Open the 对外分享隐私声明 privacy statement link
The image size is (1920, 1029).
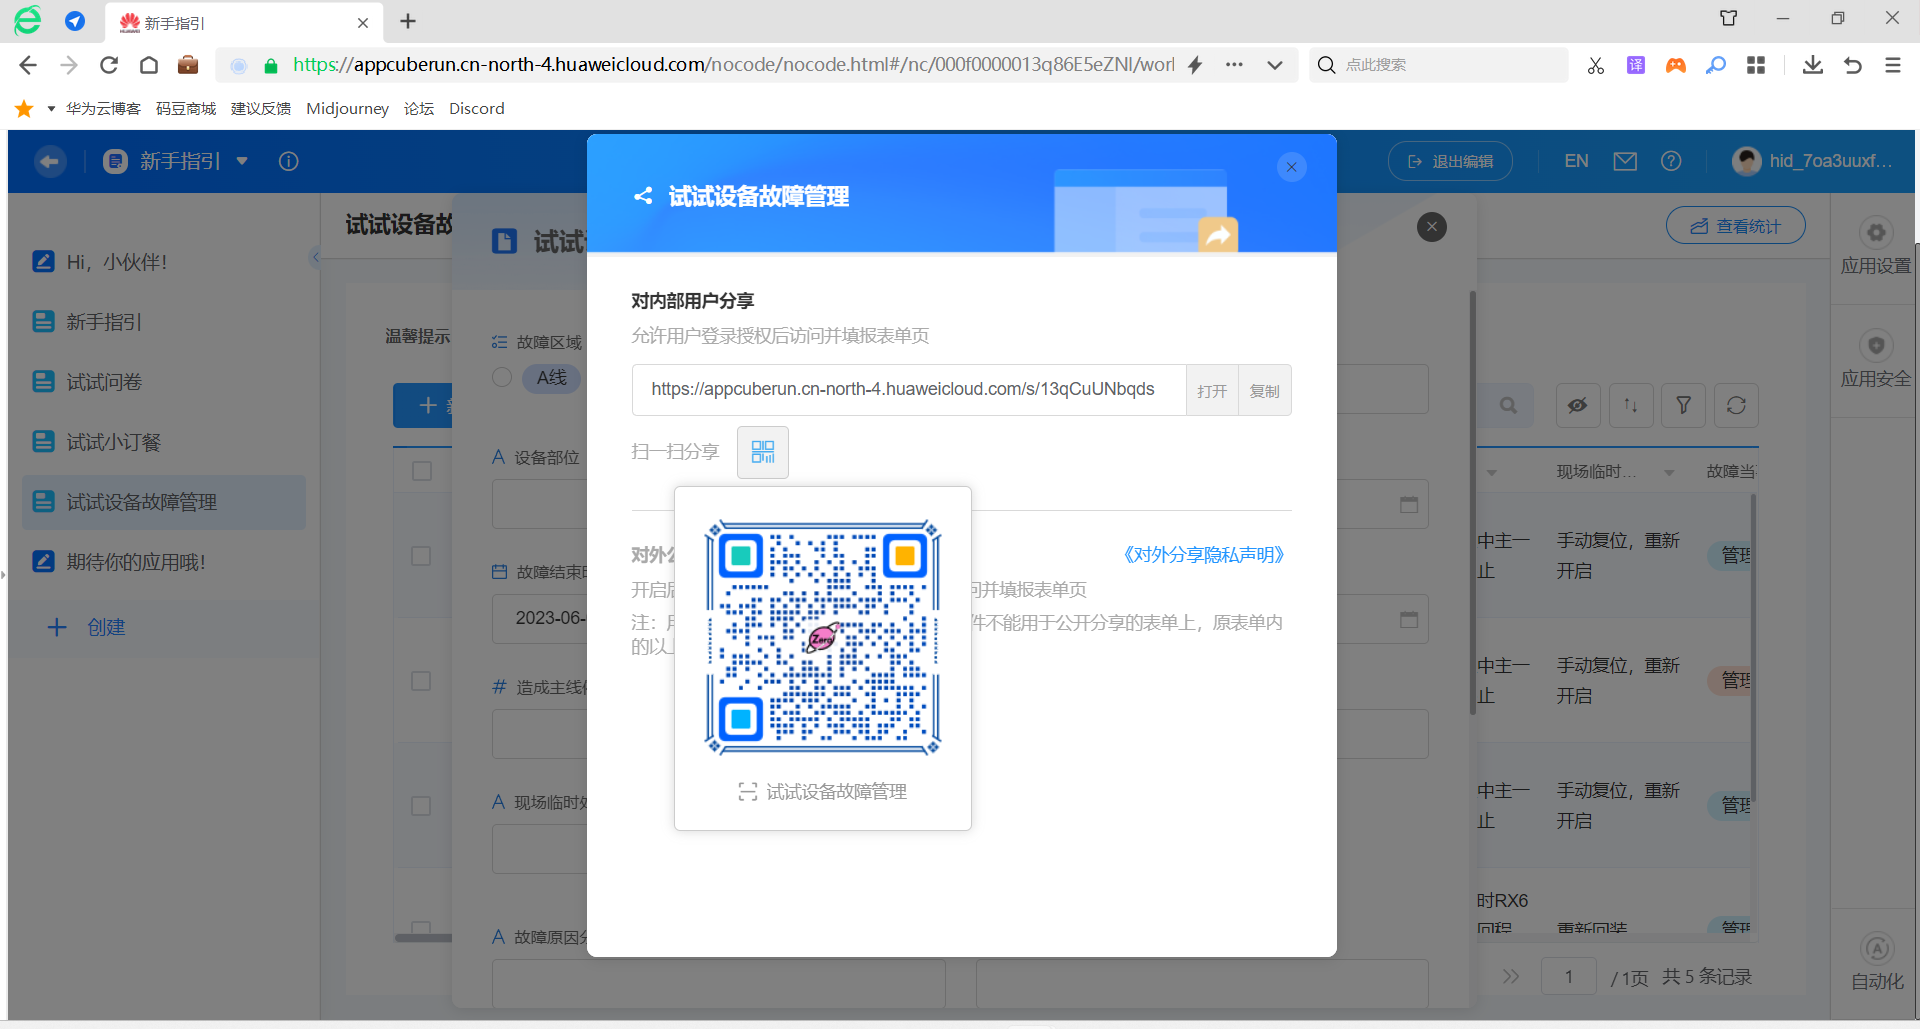point(1204,555)
